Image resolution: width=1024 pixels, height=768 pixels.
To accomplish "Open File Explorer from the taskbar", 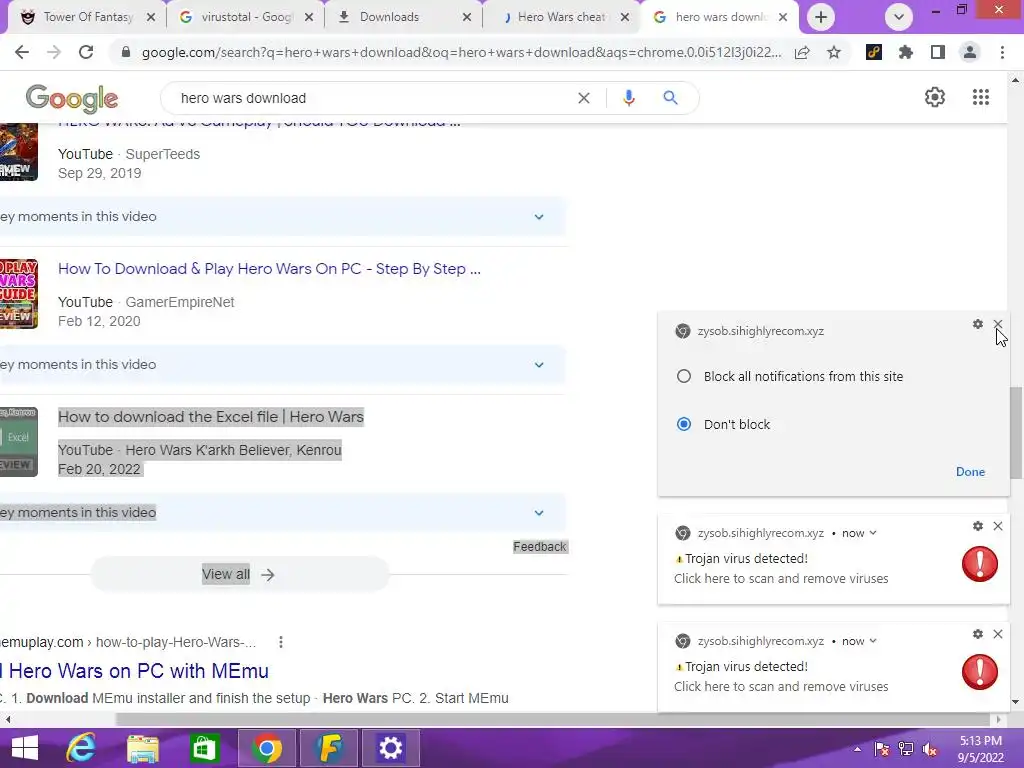I will tap(142, 748).
